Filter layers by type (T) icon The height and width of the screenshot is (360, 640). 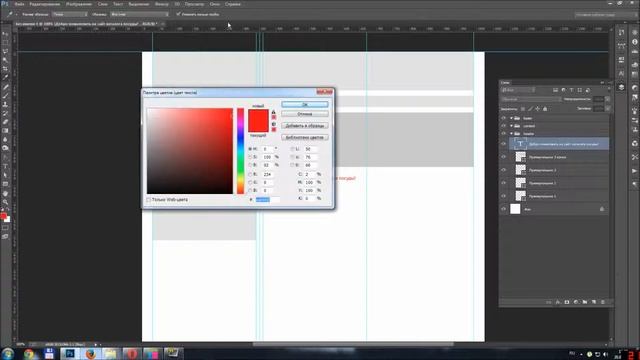pos(571,90)
